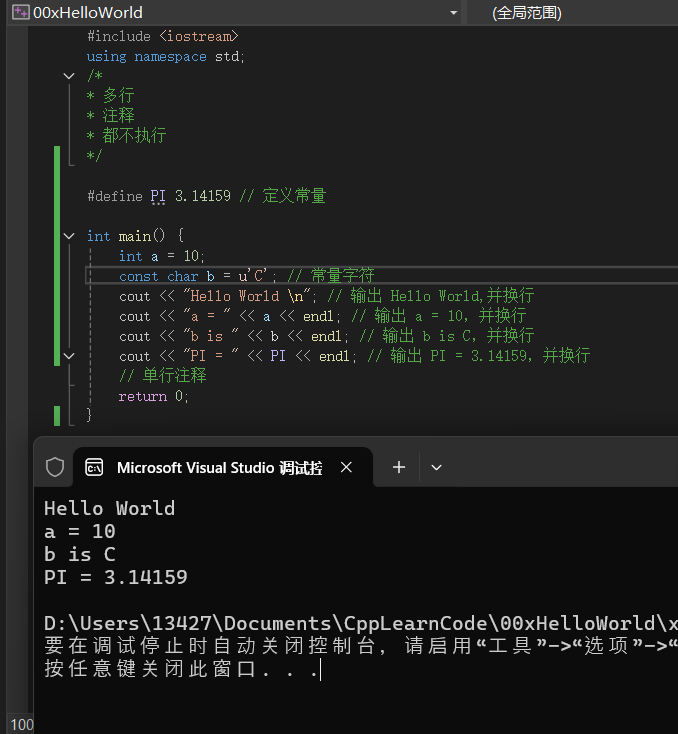
Task: Click the D:\Users\13427 path output line
Action: 361,623
